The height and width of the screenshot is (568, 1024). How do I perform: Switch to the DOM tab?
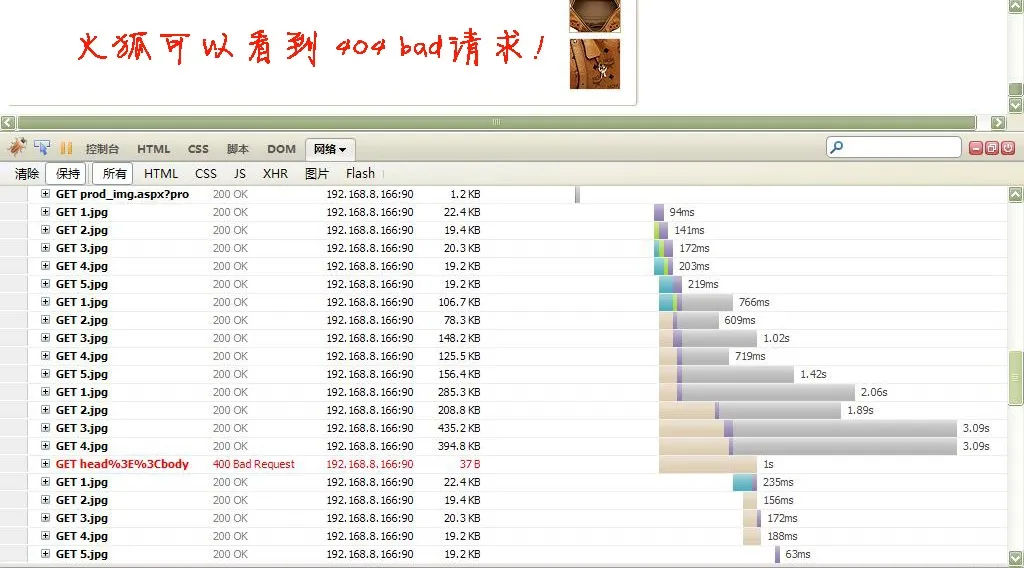pos(281,149)
